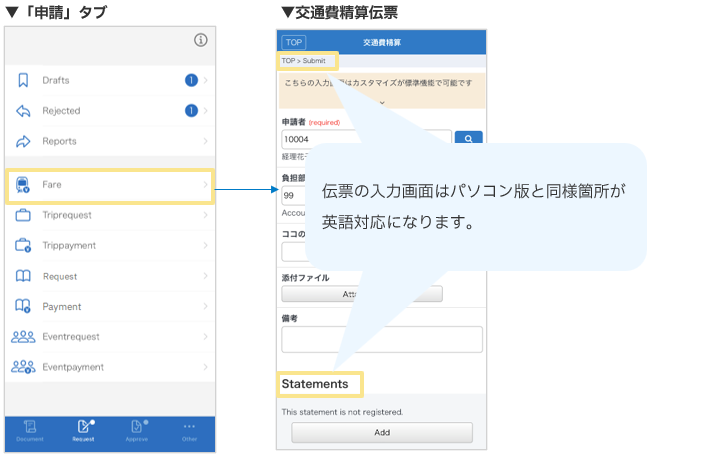Image resolution: width=701 pixels, height=457 pixels.
Task: Open the Other tab
Action: pos(189,430)
